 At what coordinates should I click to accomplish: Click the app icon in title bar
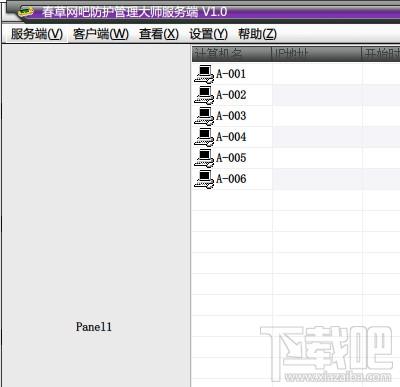point(26,12)
